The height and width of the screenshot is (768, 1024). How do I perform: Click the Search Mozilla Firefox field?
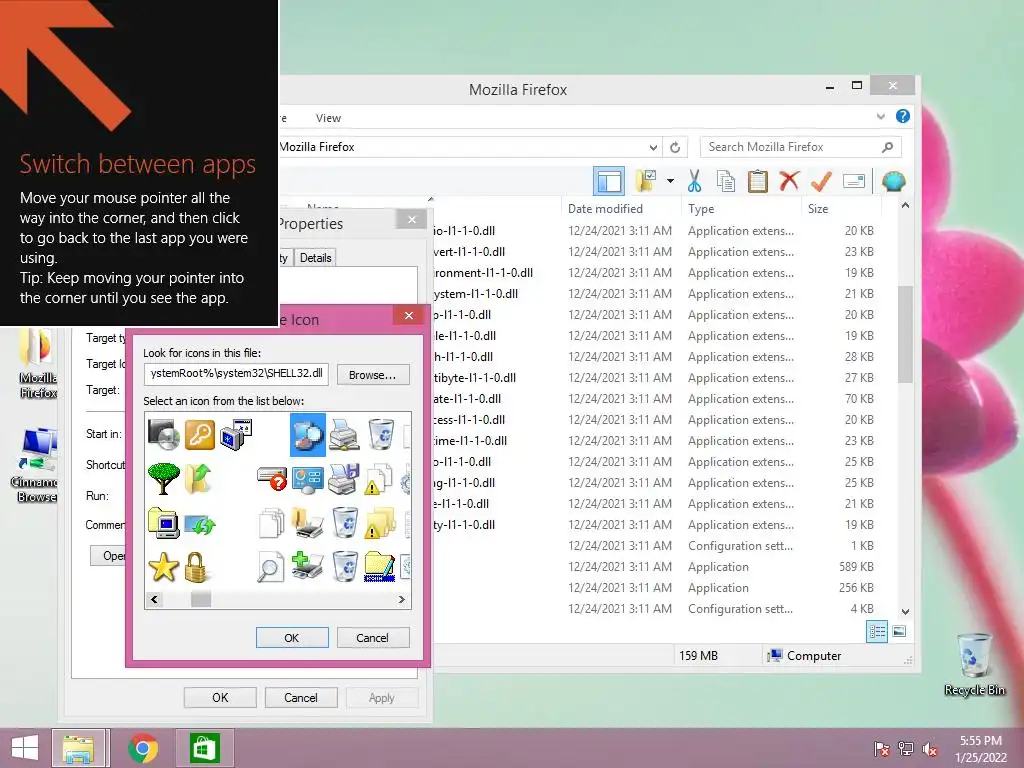tap(801, 147)
